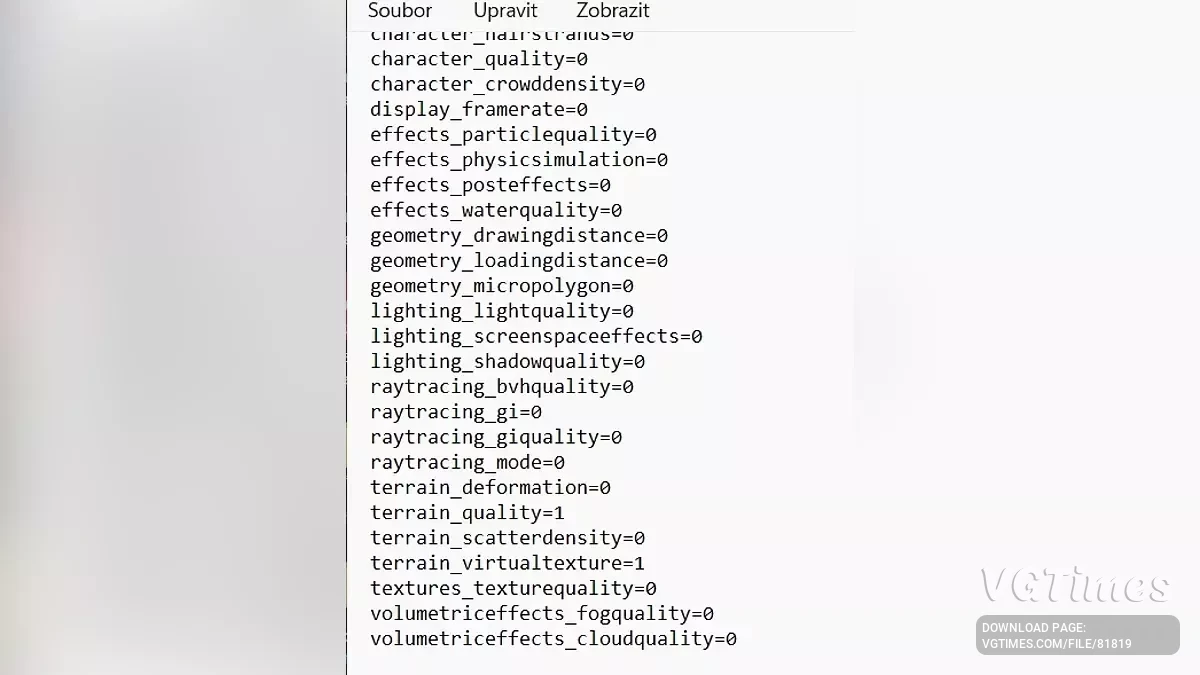Viewport: 1200px width, 675px height.
Task: Click the character_crowddensity=0 line
Action: 507,84
